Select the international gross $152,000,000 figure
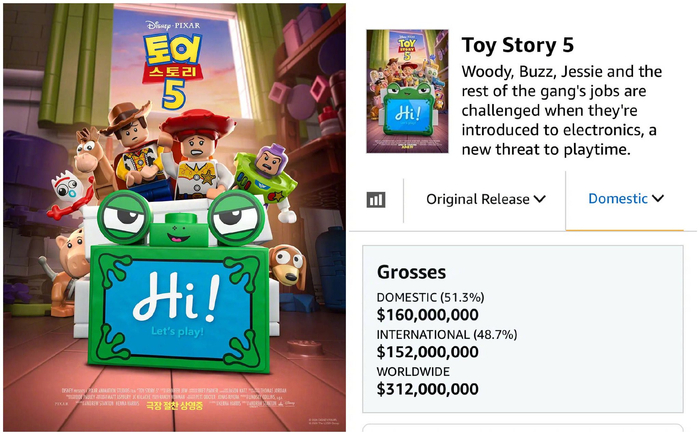Screen dimensions: 700x435 tap(428, 352)
